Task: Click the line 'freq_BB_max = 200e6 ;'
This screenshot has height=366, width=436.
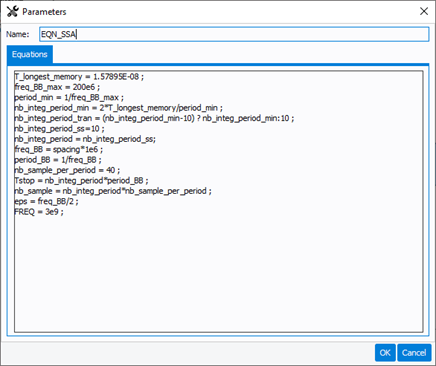Action: [x=57, y=87]
